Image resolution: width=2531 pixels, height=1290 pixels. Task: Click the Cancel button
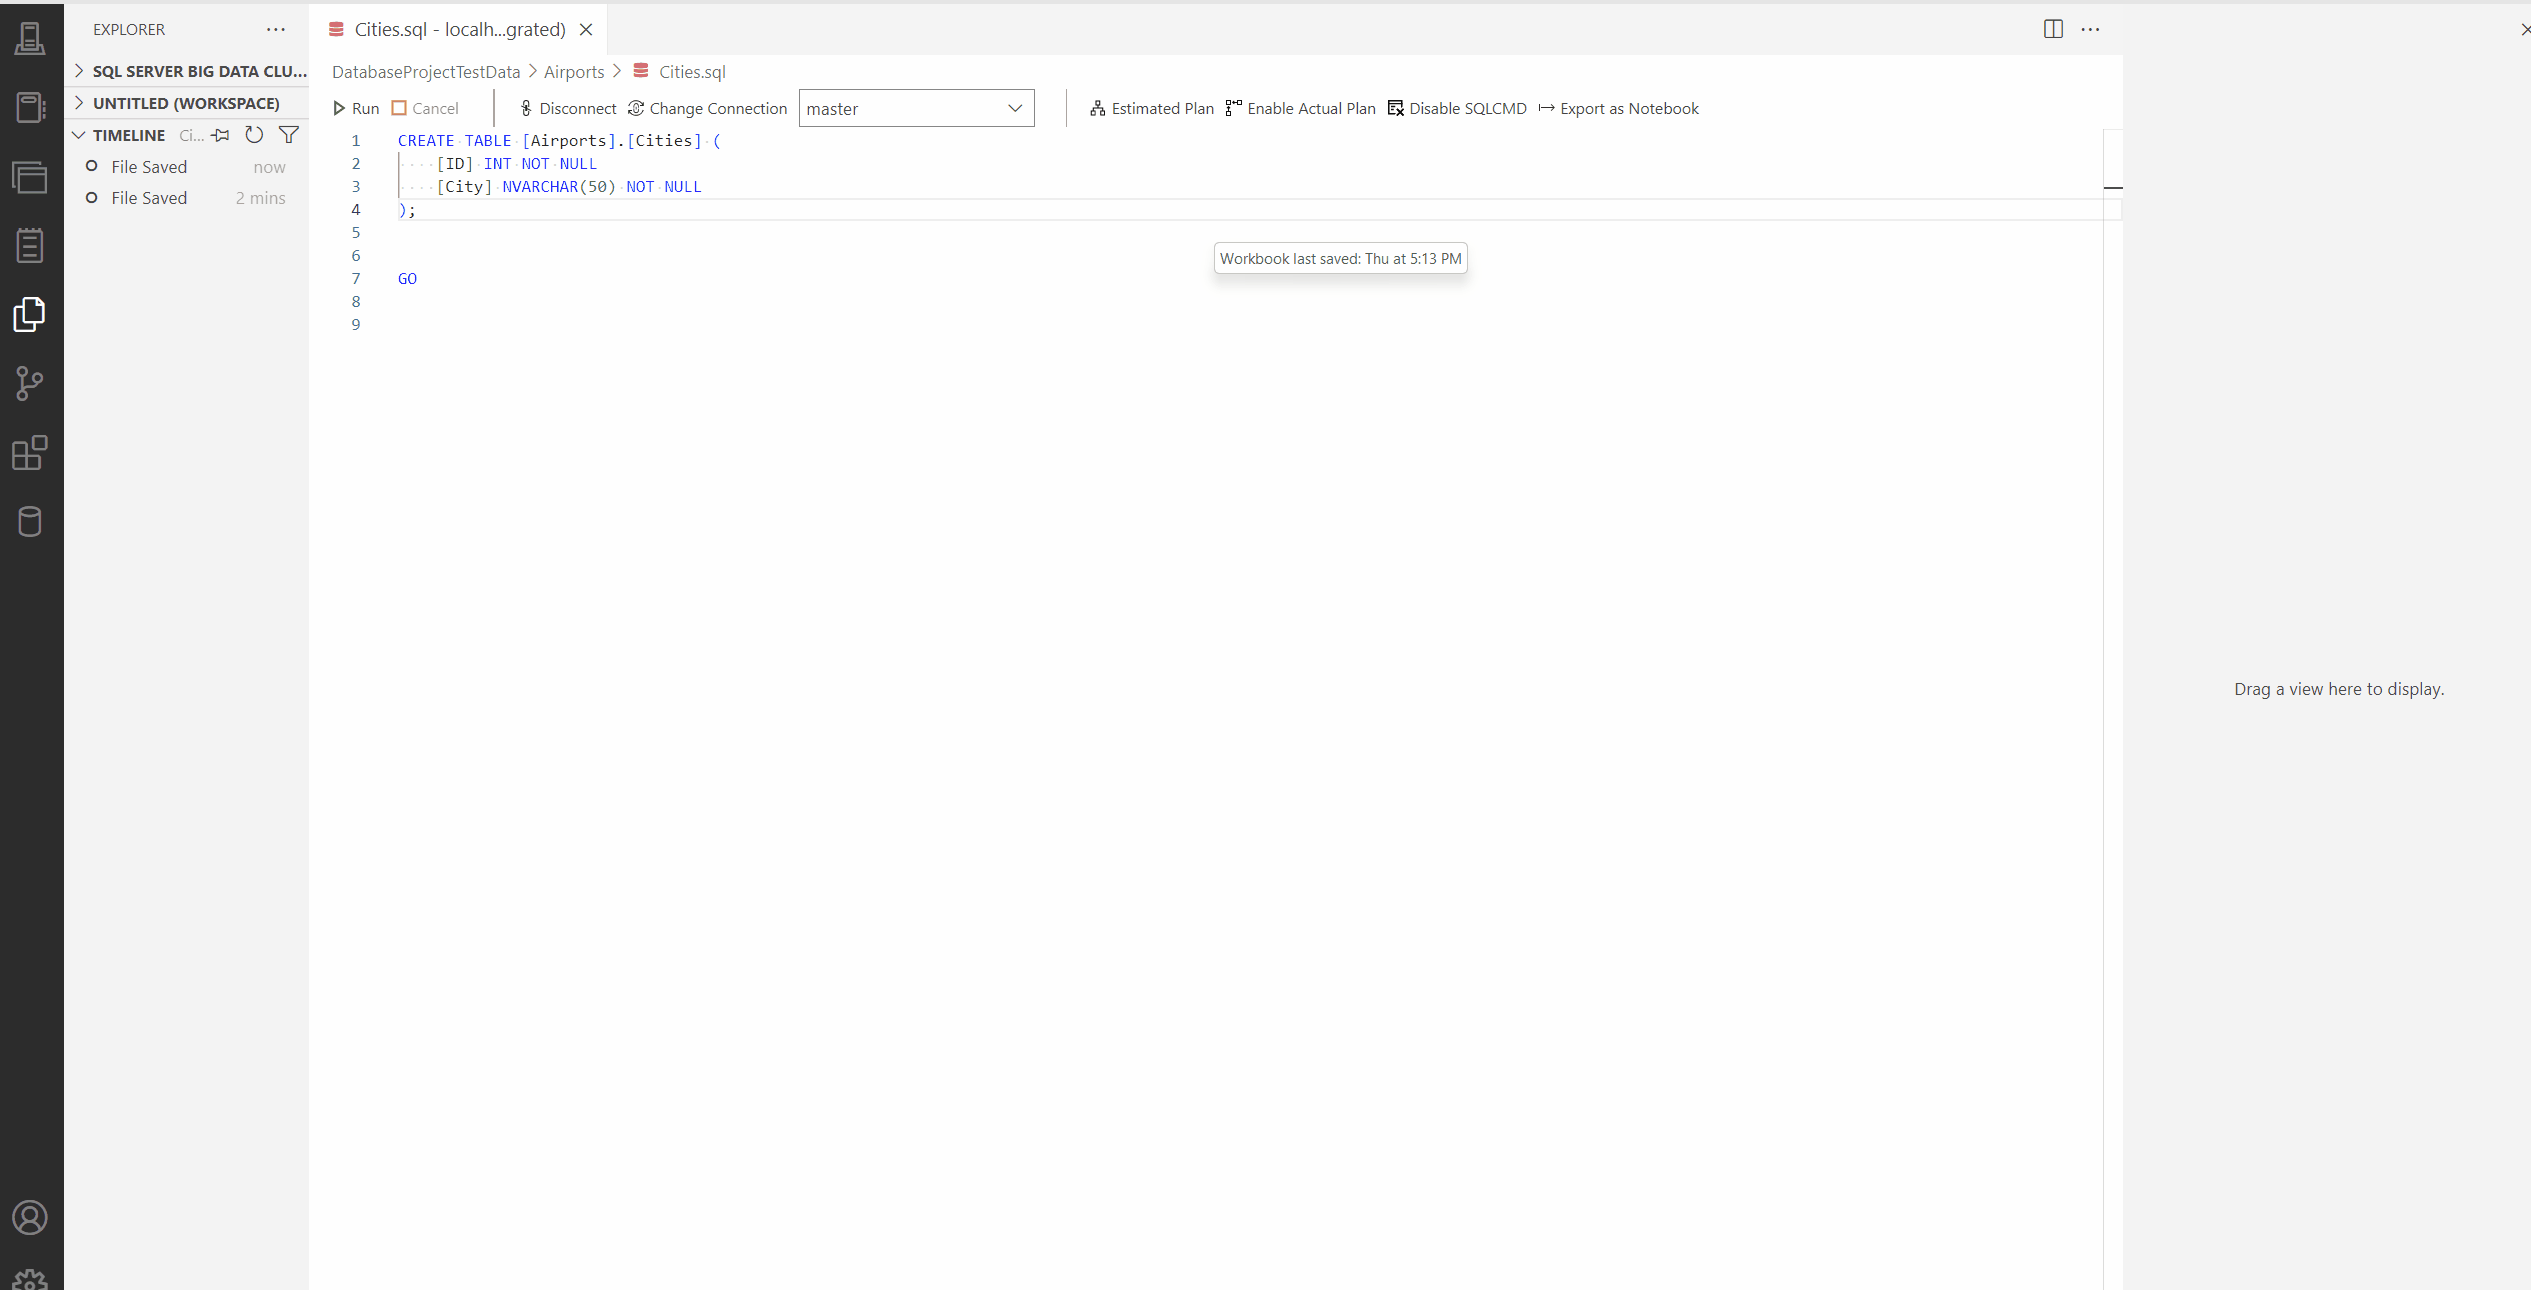[423, 107]
